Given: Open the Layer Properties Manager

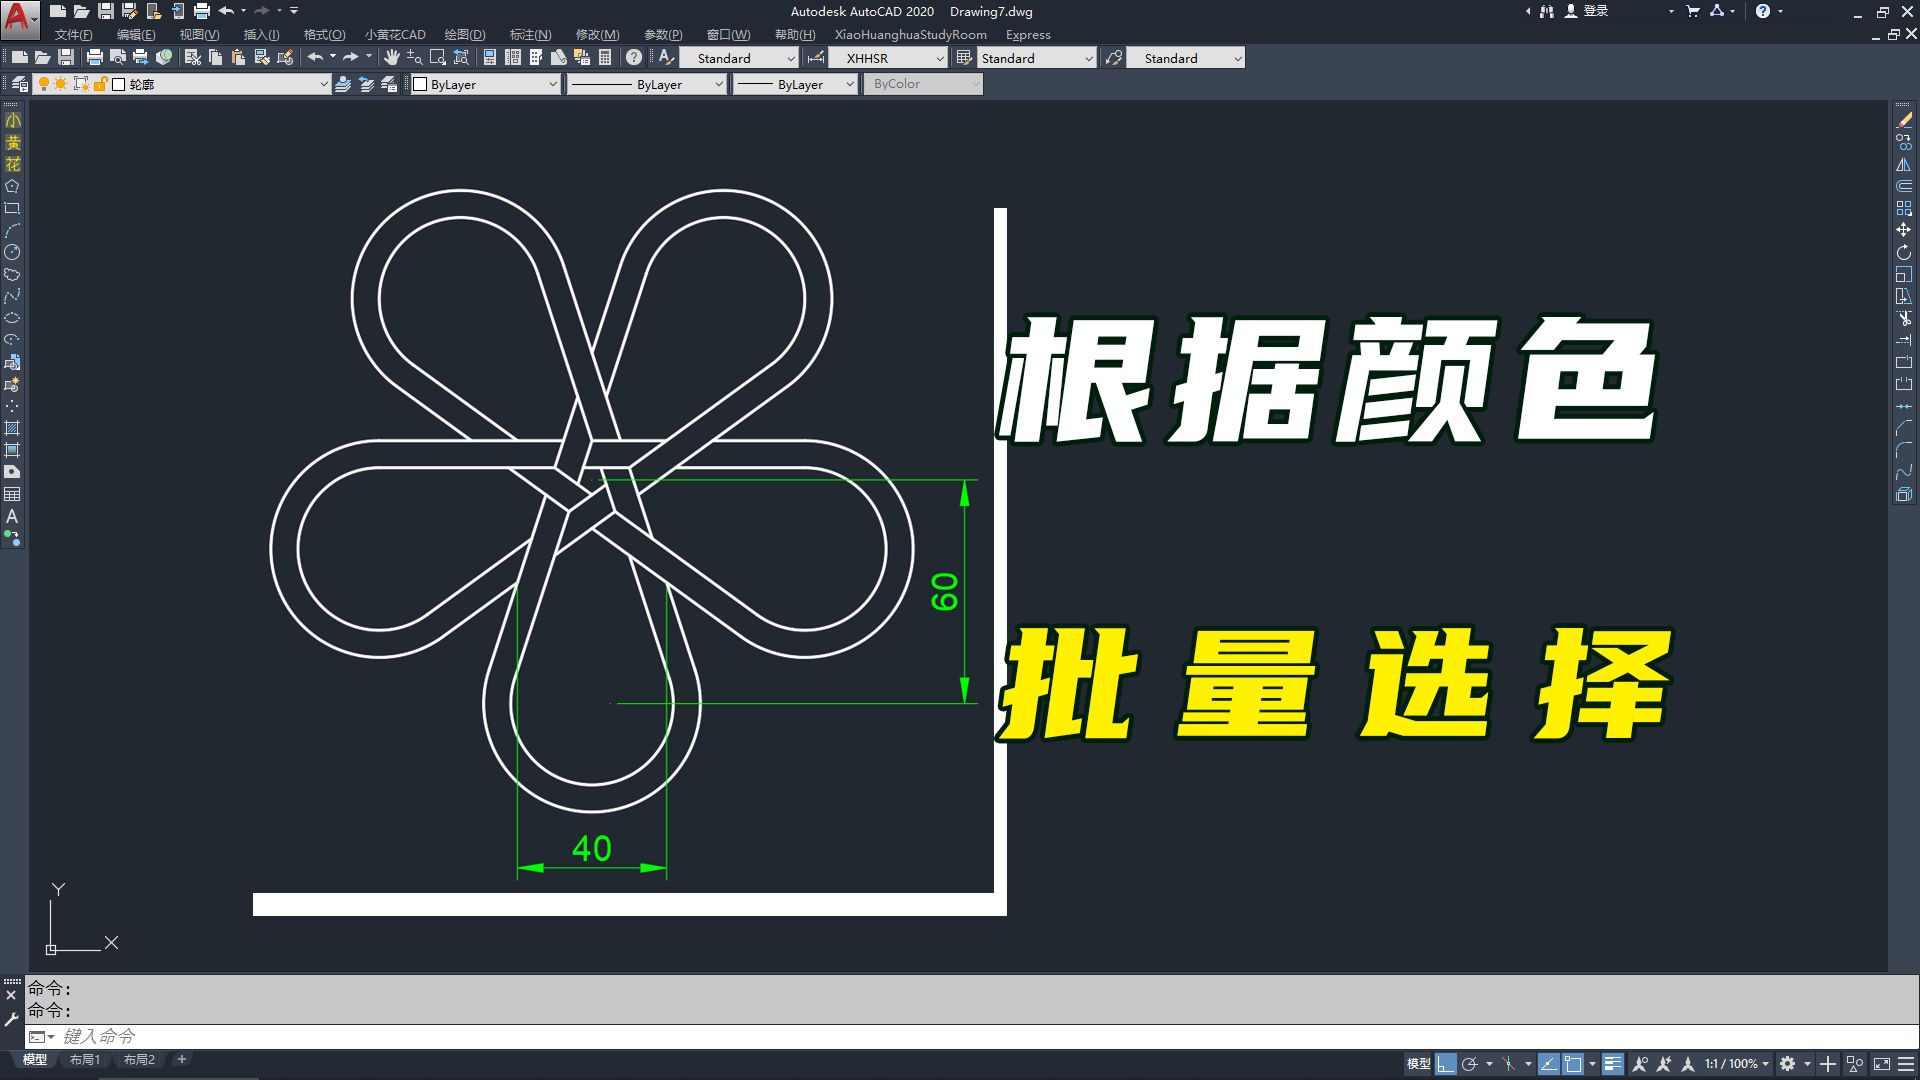Looking at the screenshot, I should click(20, 84).
